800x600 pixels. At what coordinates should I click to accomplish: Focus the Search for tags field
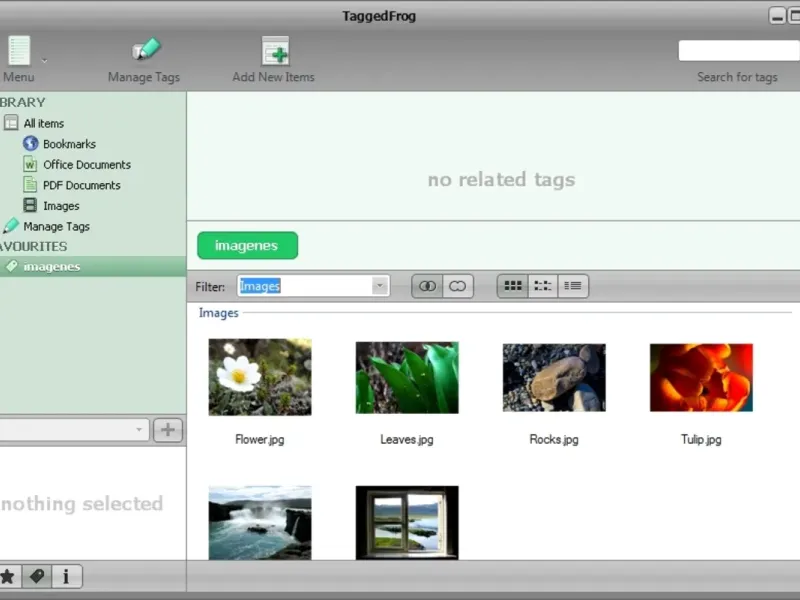(x=739, y=51)
